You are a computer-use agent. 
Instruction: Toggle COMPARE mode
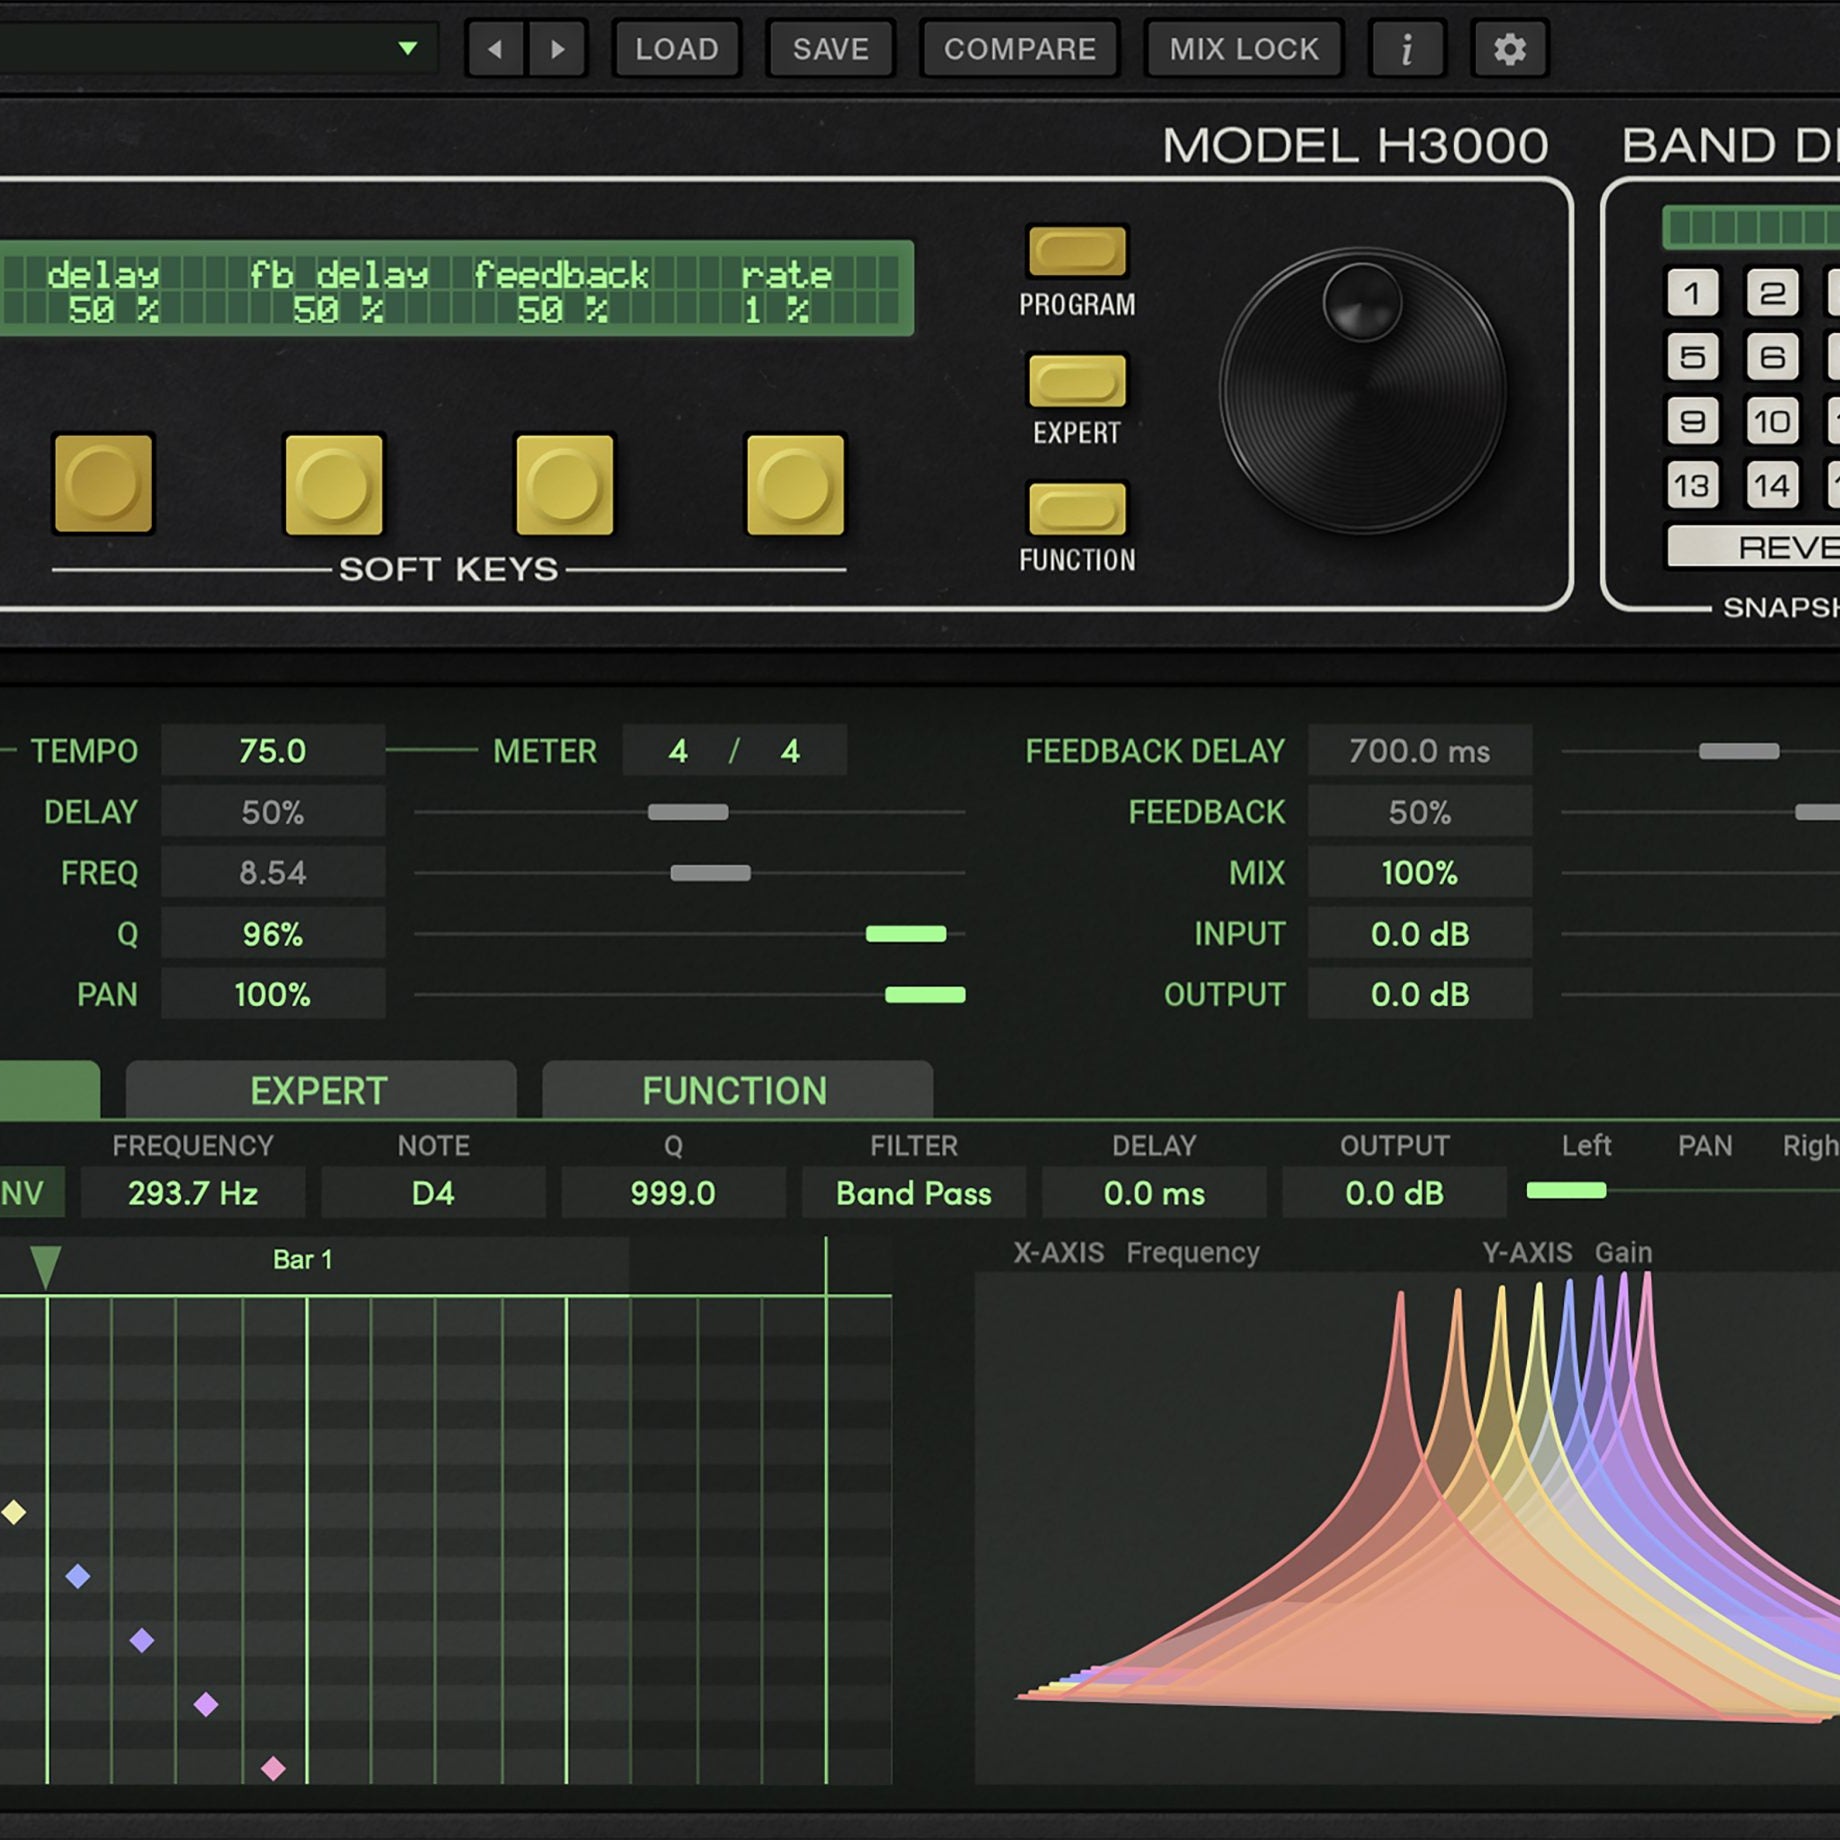coord(1020,48)
